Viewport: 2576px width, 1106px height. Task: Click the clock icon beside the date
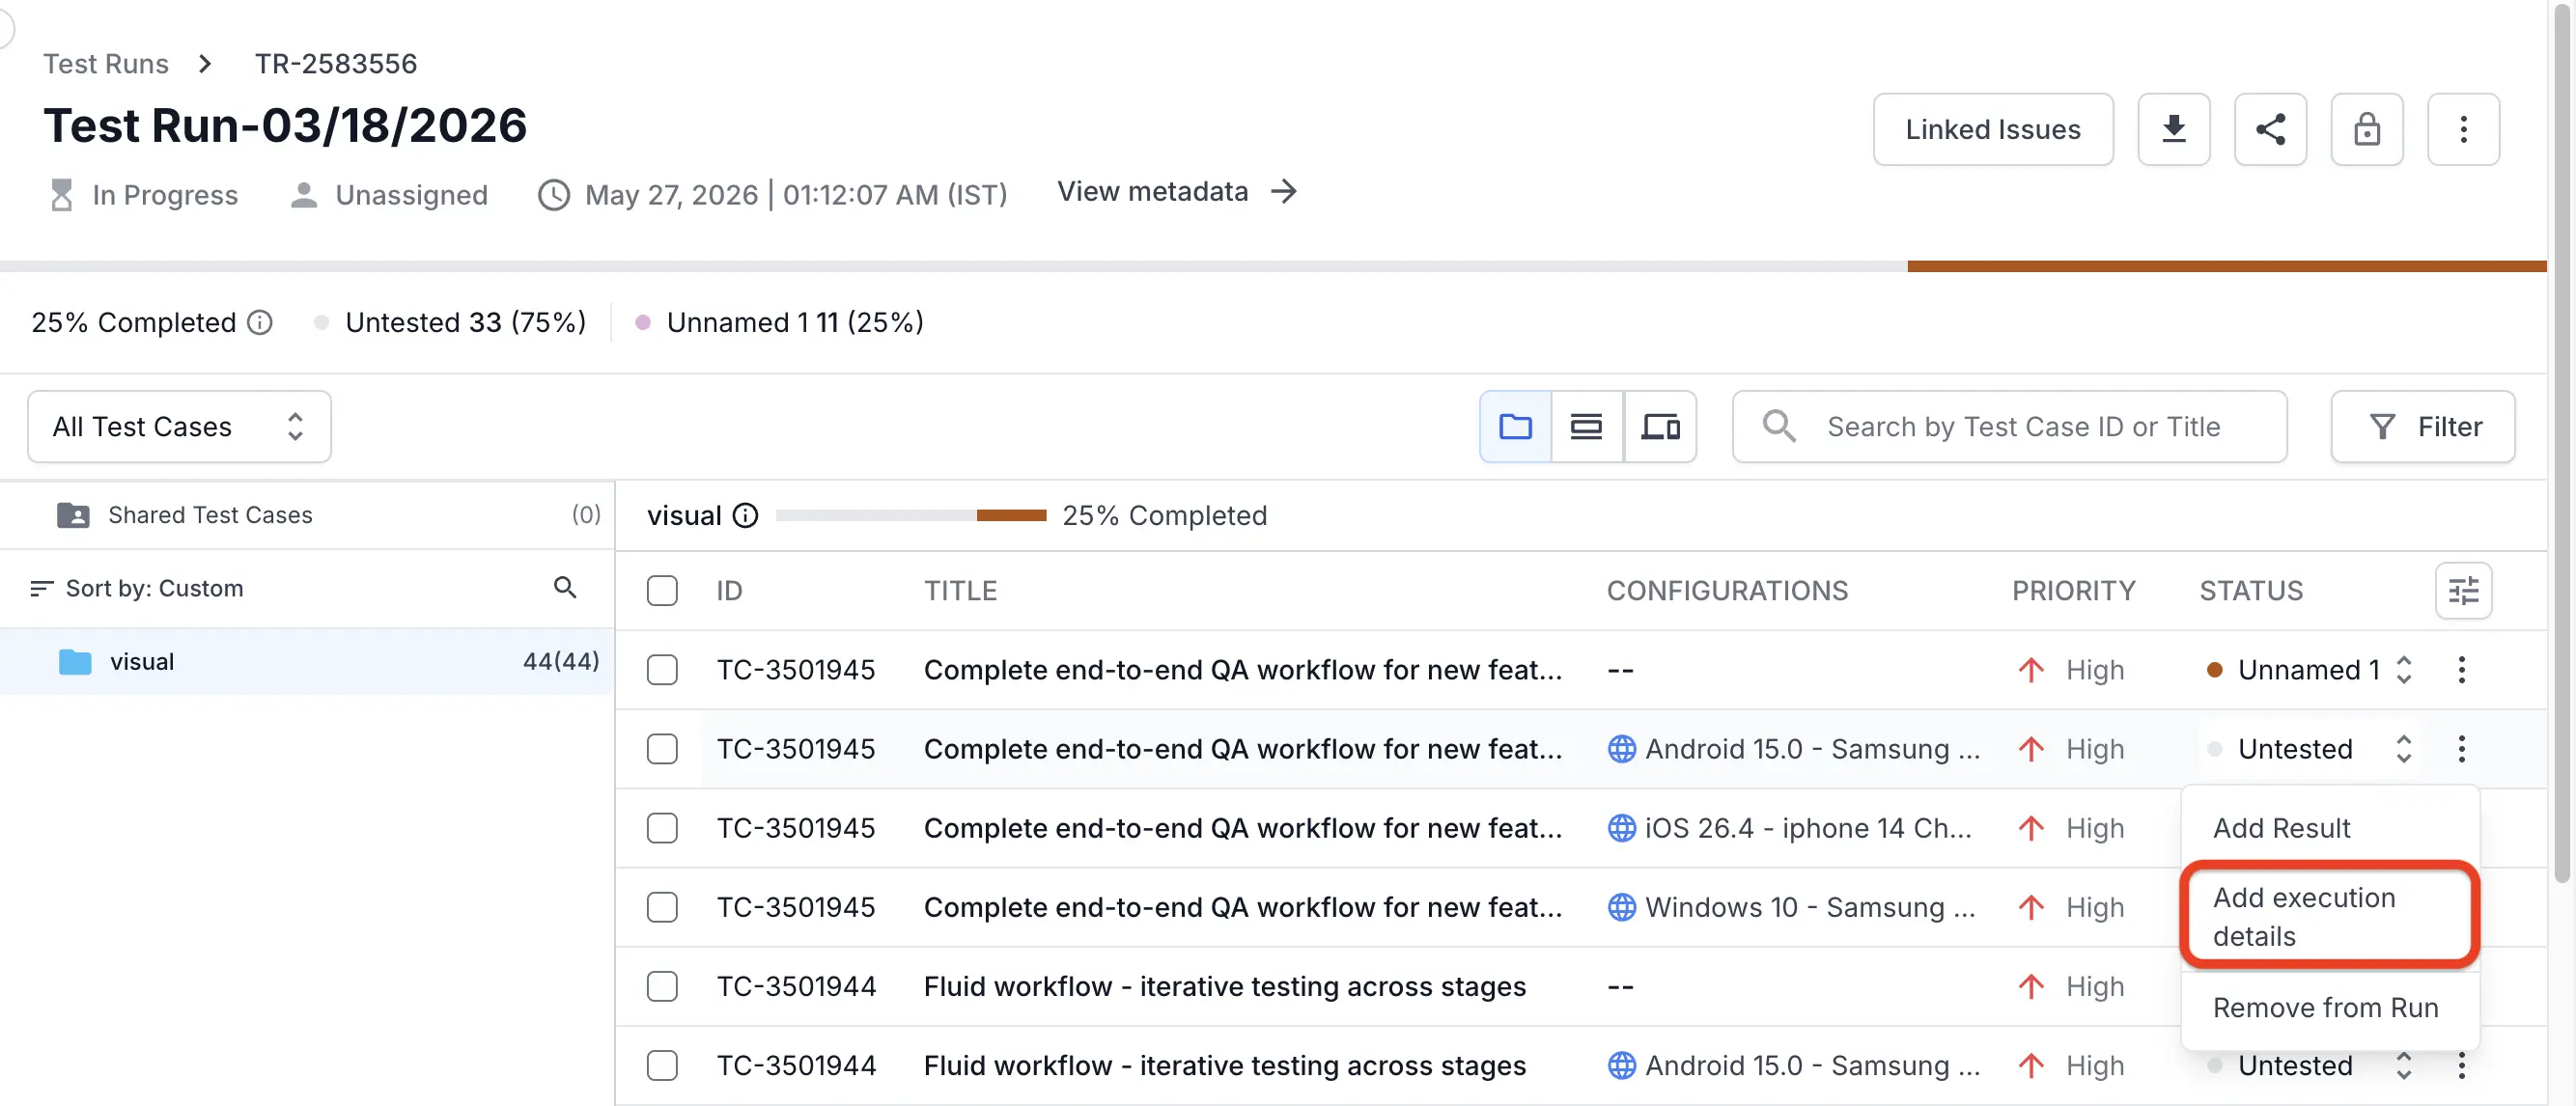pyautogui.click(x=554, y=194)
